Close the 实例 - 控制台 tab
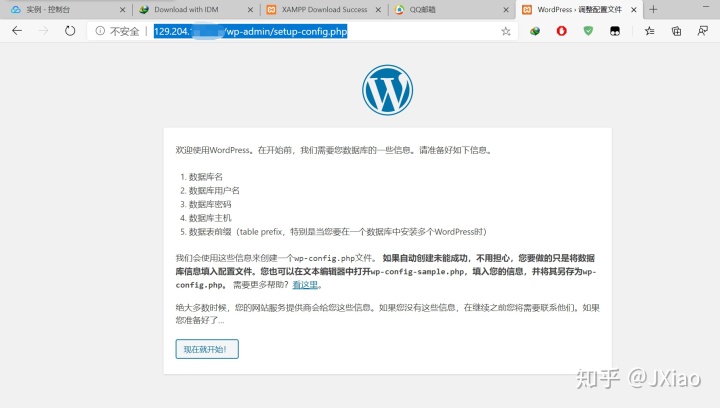Screen dimensions: 720x408 (x=123, y=9)
